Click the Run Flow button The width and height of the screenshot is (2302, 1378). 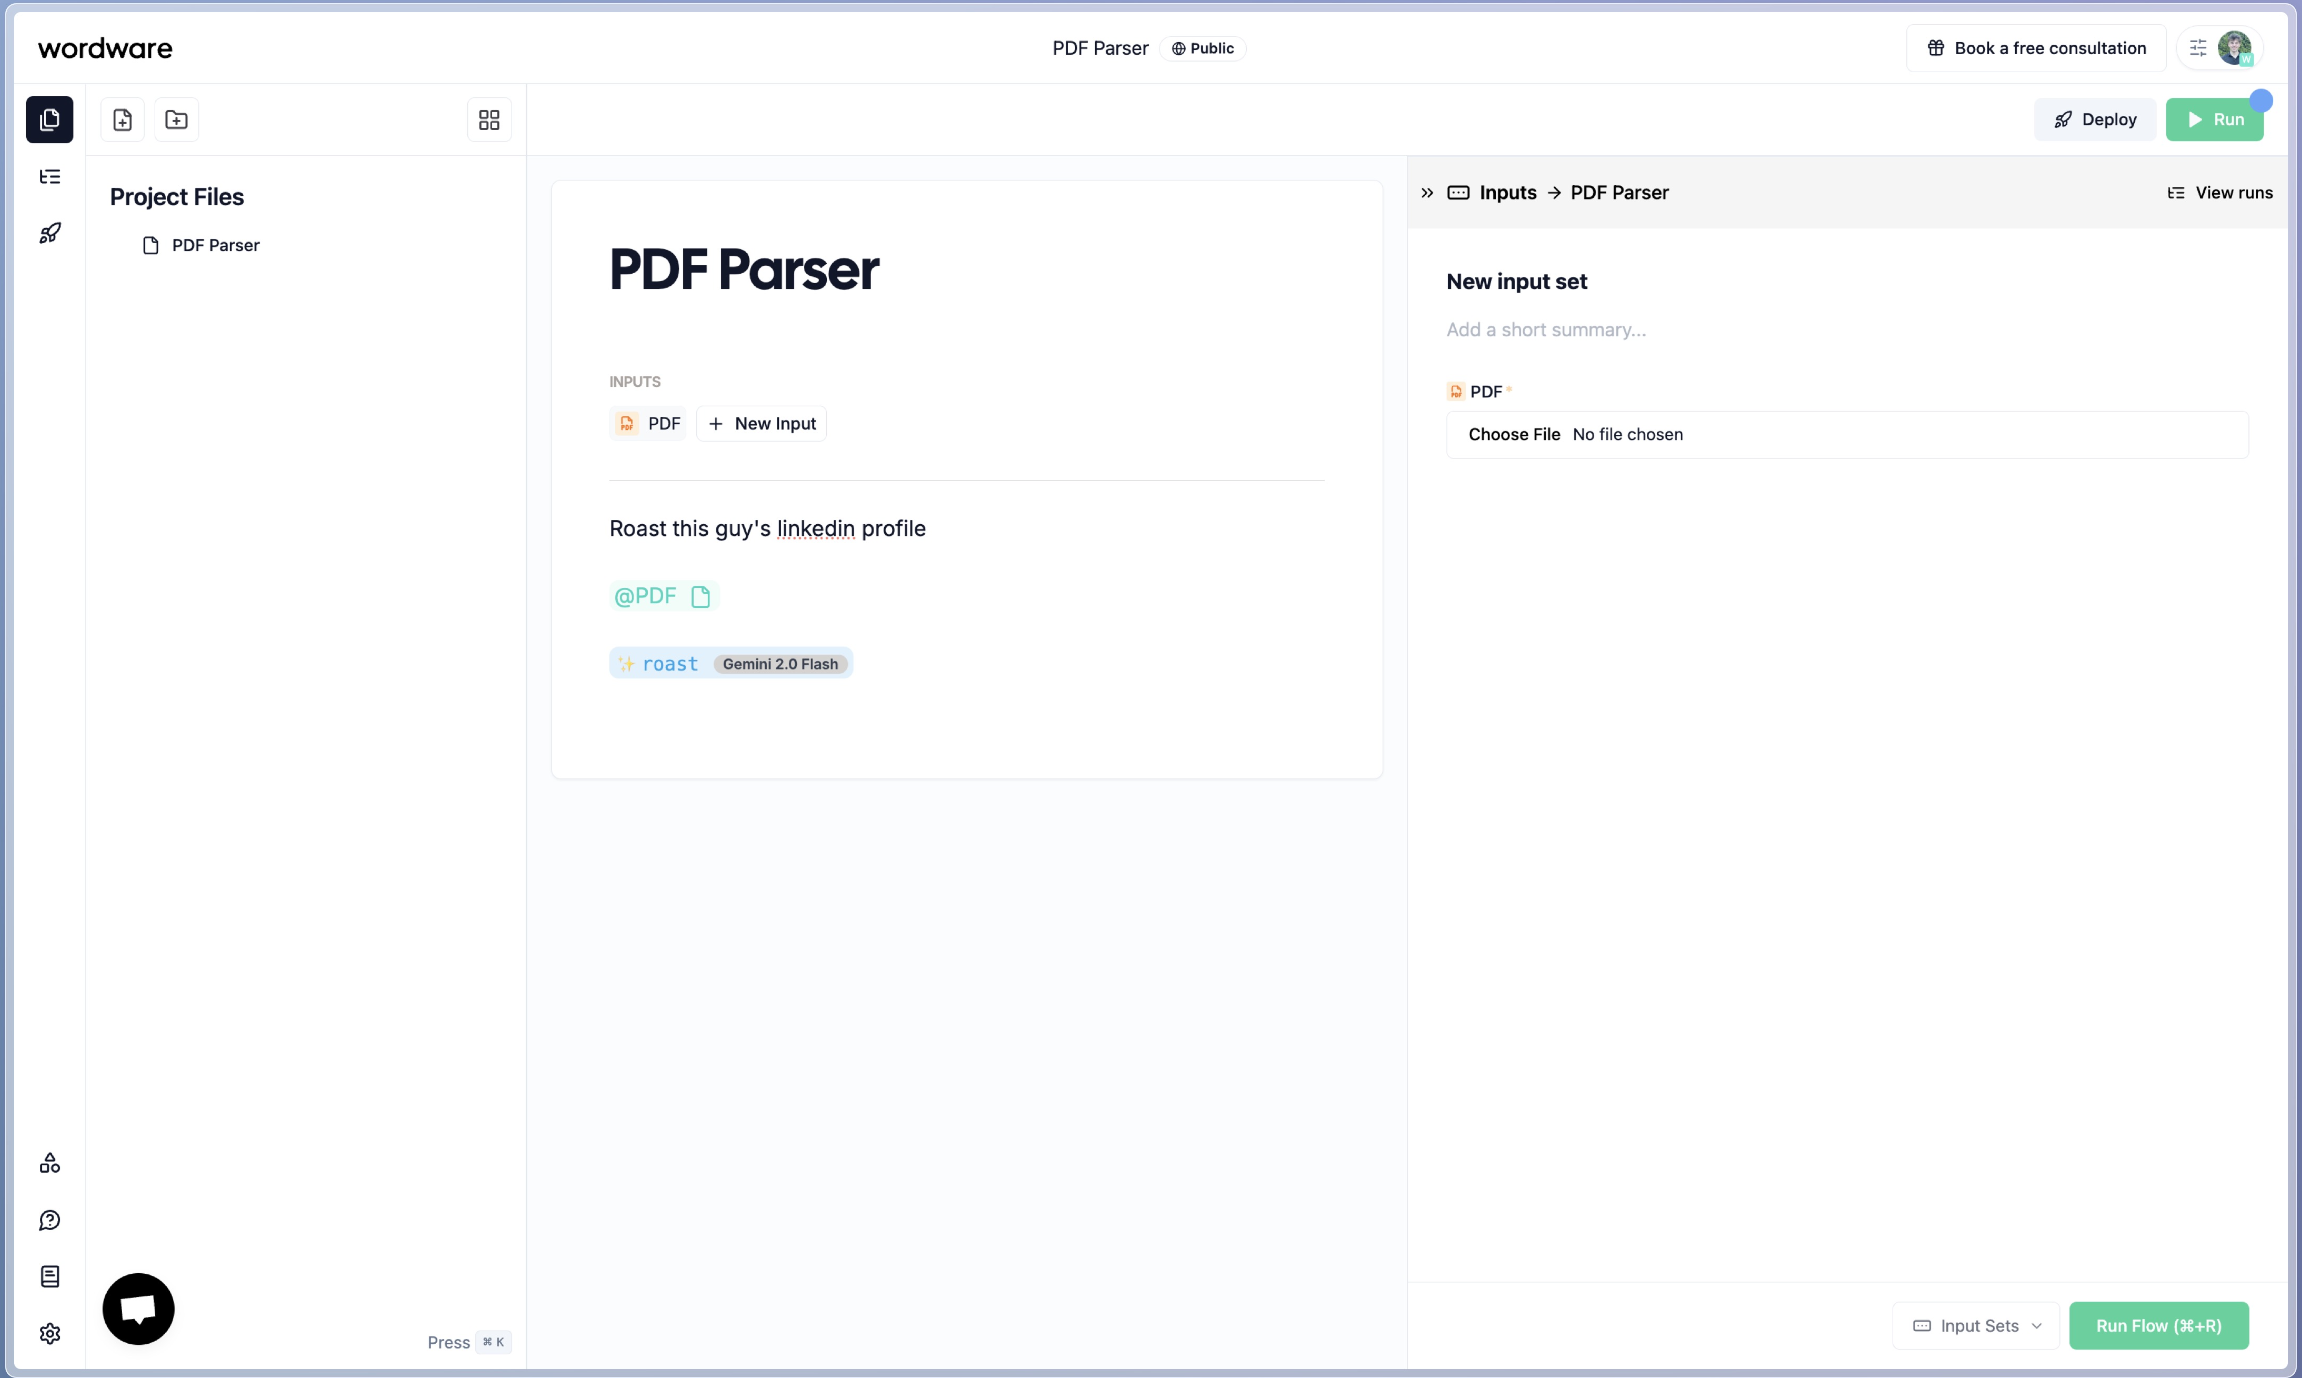(2158, 1325)
